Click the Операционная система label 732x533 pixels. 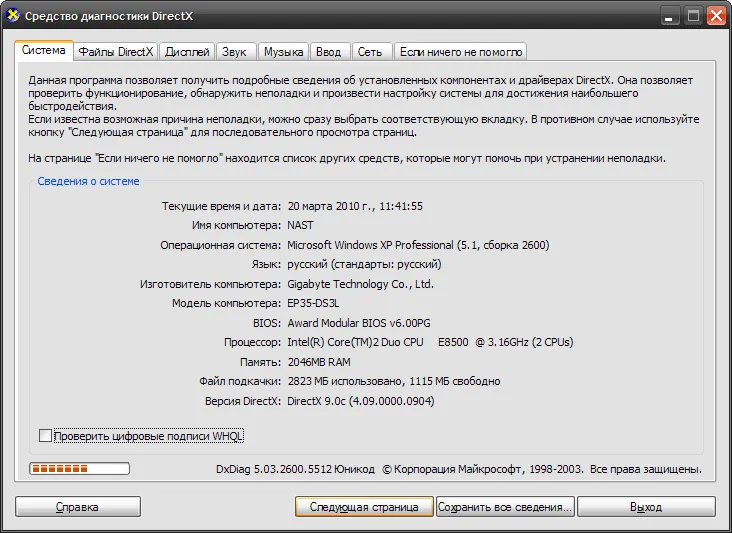pyautogui.click(x=220, y=245)
